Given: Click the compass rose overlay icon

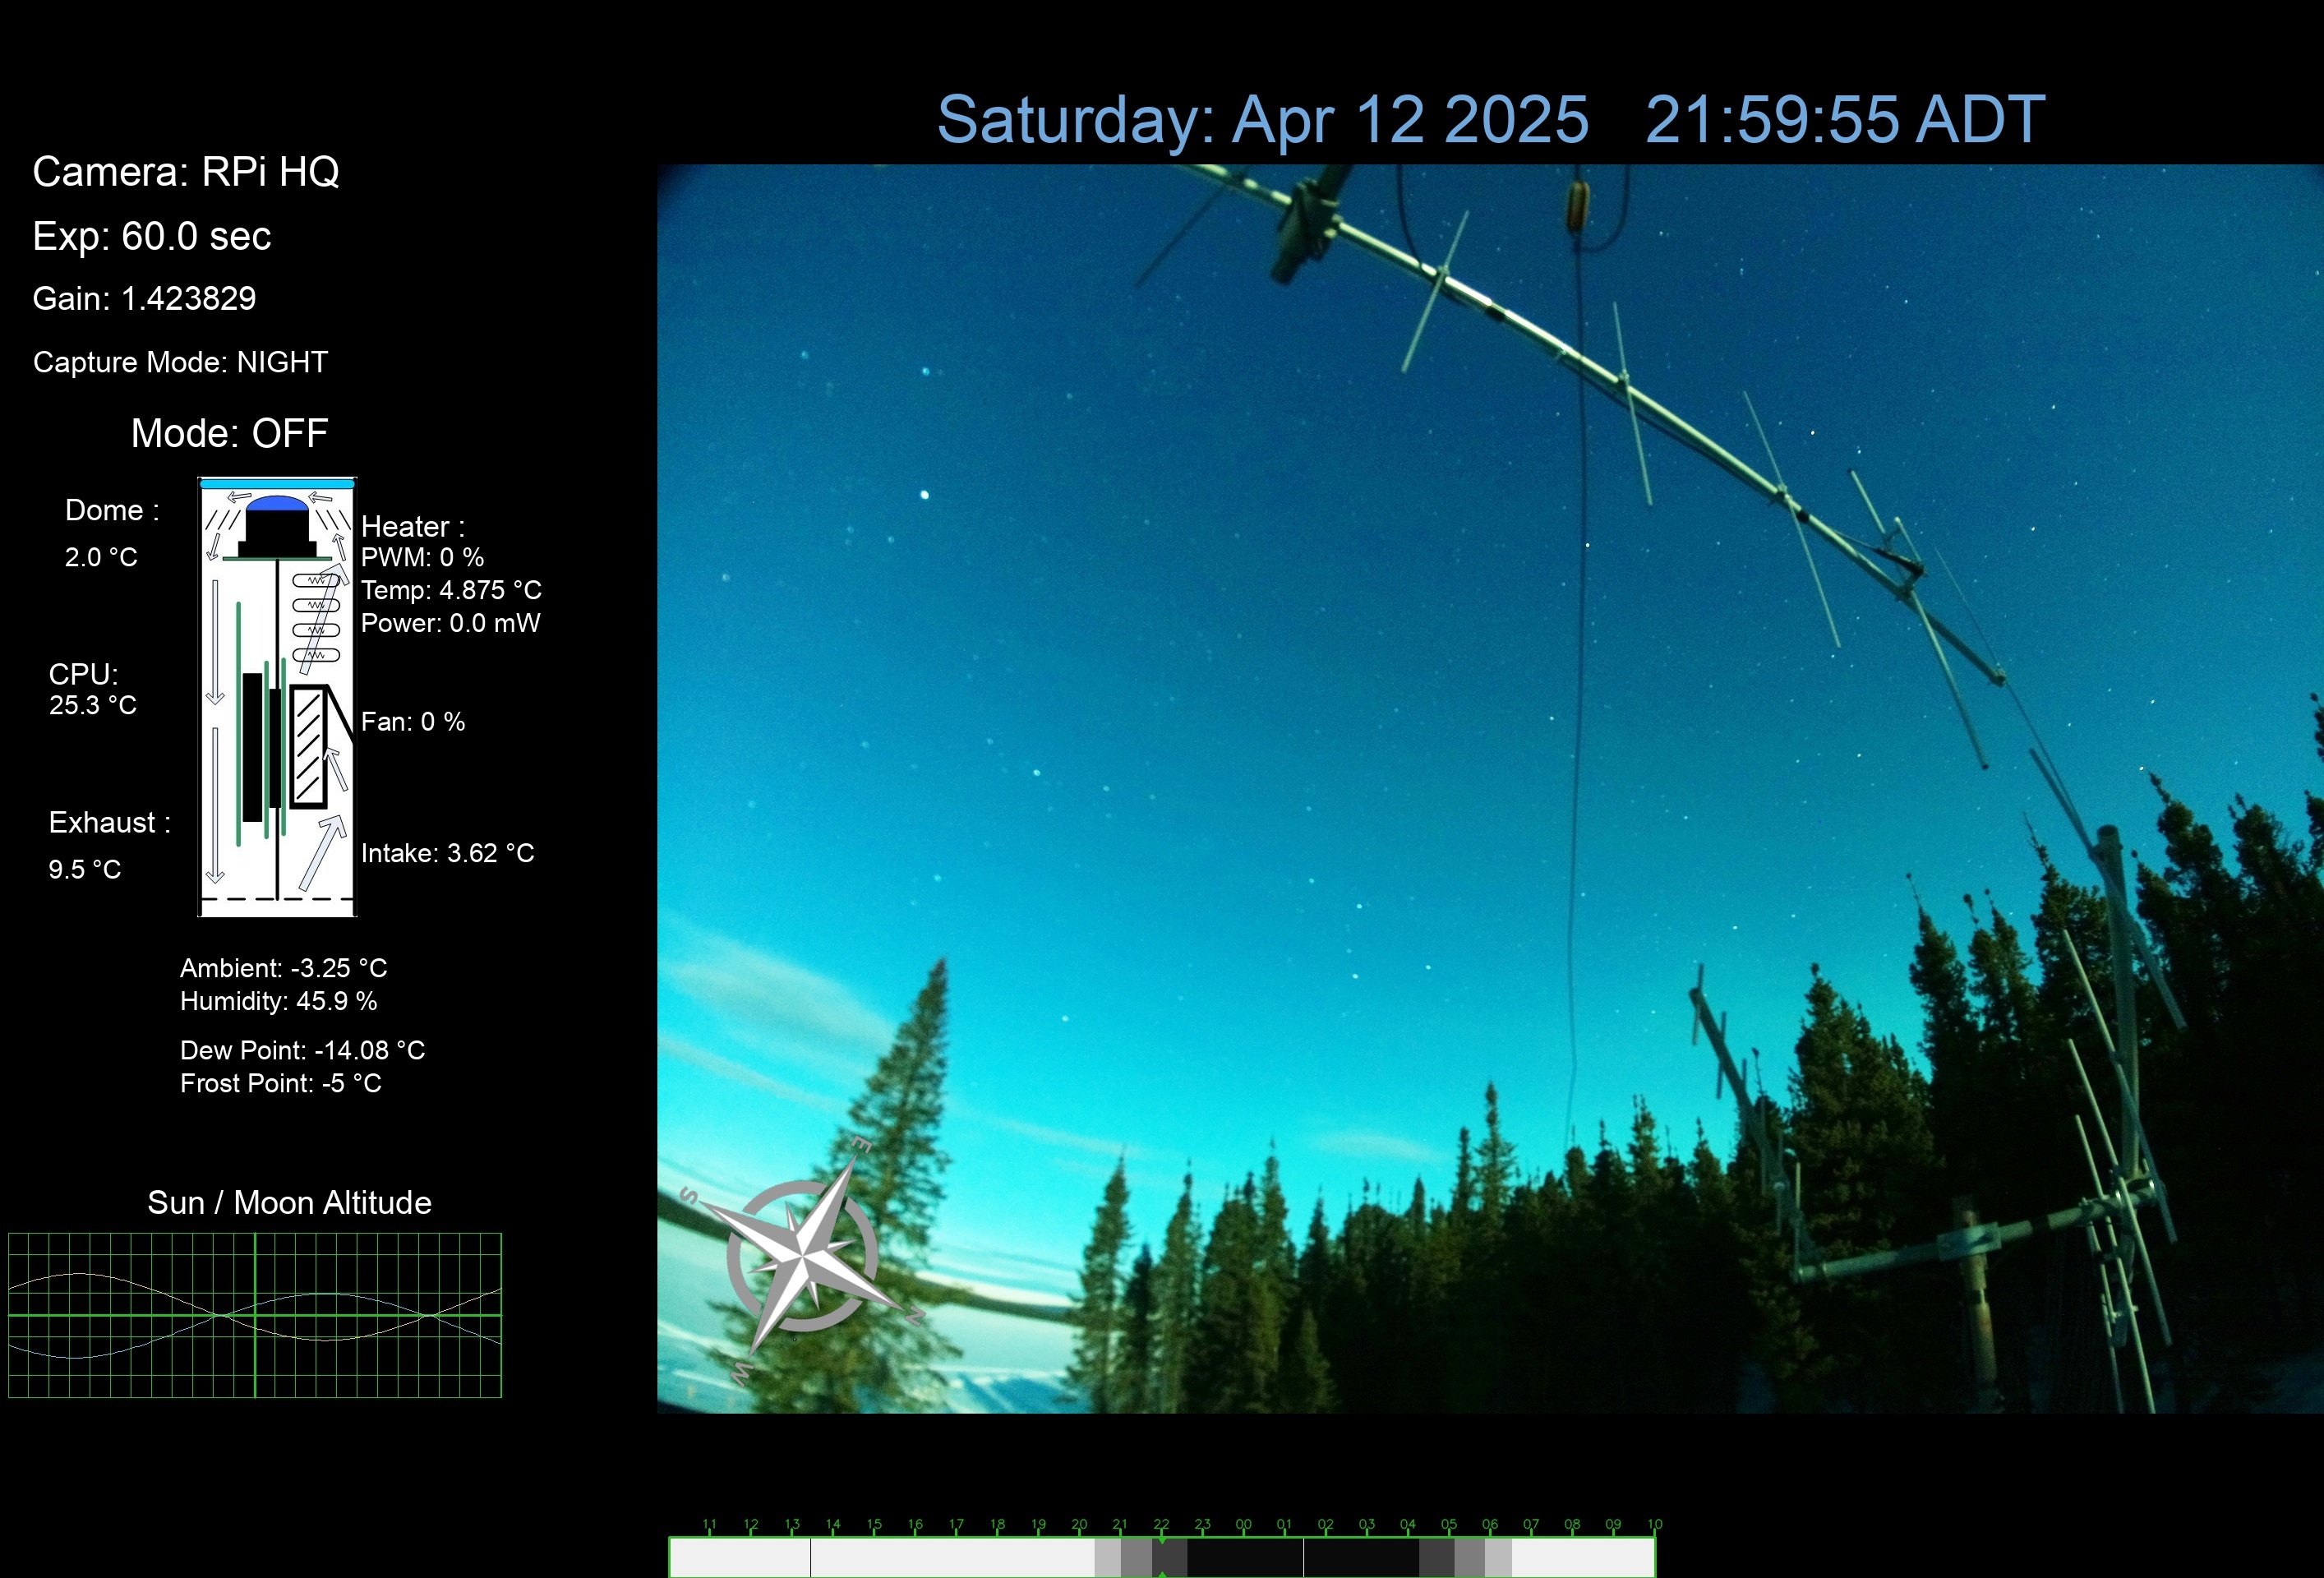Looking at the screenshot, I should pos(802,1255).
